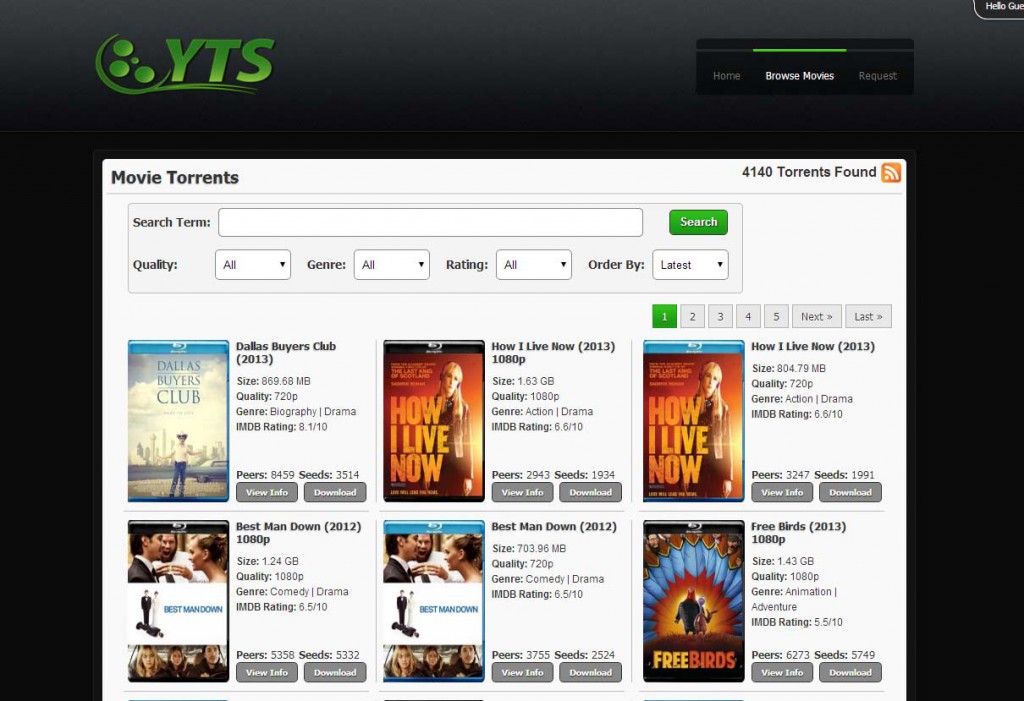Open the Dallas Buyers Club poster thumbnail
The image size is (1024, 701).
pyautogui.click(x=178, y=421)
